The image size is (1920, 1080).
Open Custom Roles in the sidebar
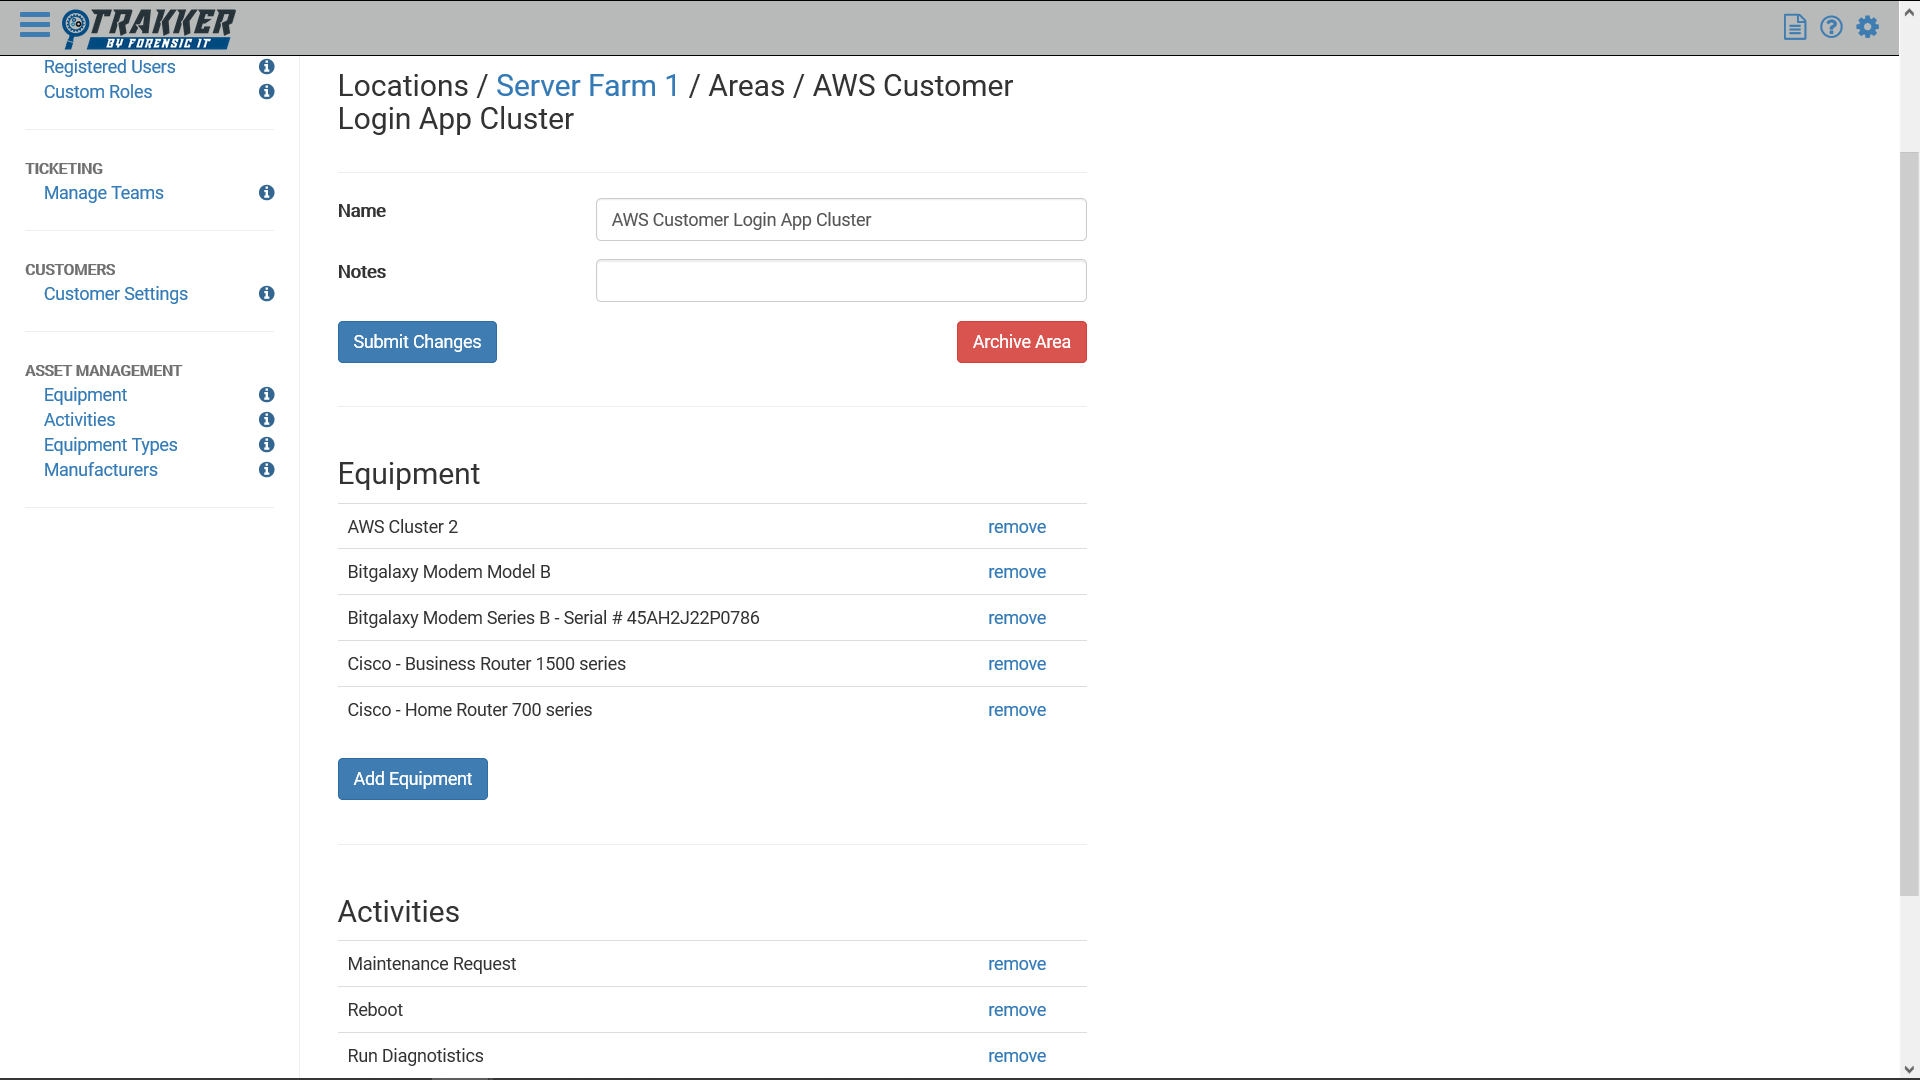[98, 92]
